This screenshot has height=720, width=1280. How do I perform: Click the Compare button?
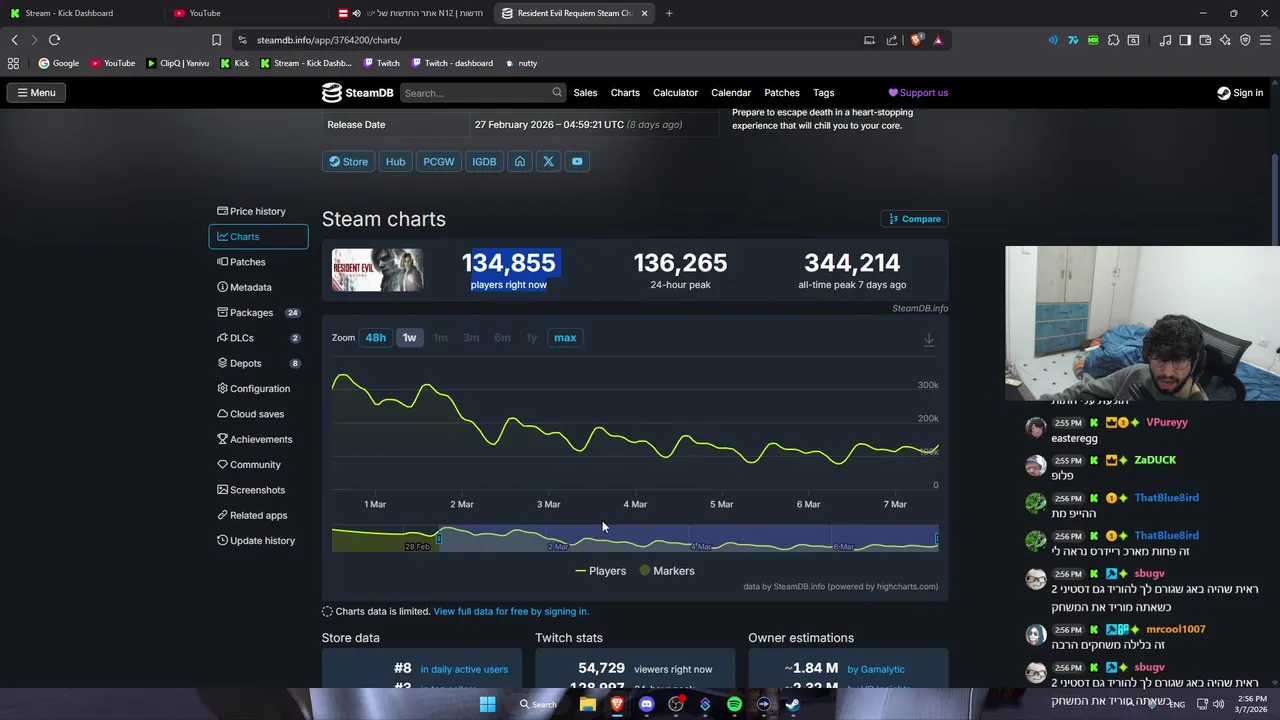(x=915, y=219)
